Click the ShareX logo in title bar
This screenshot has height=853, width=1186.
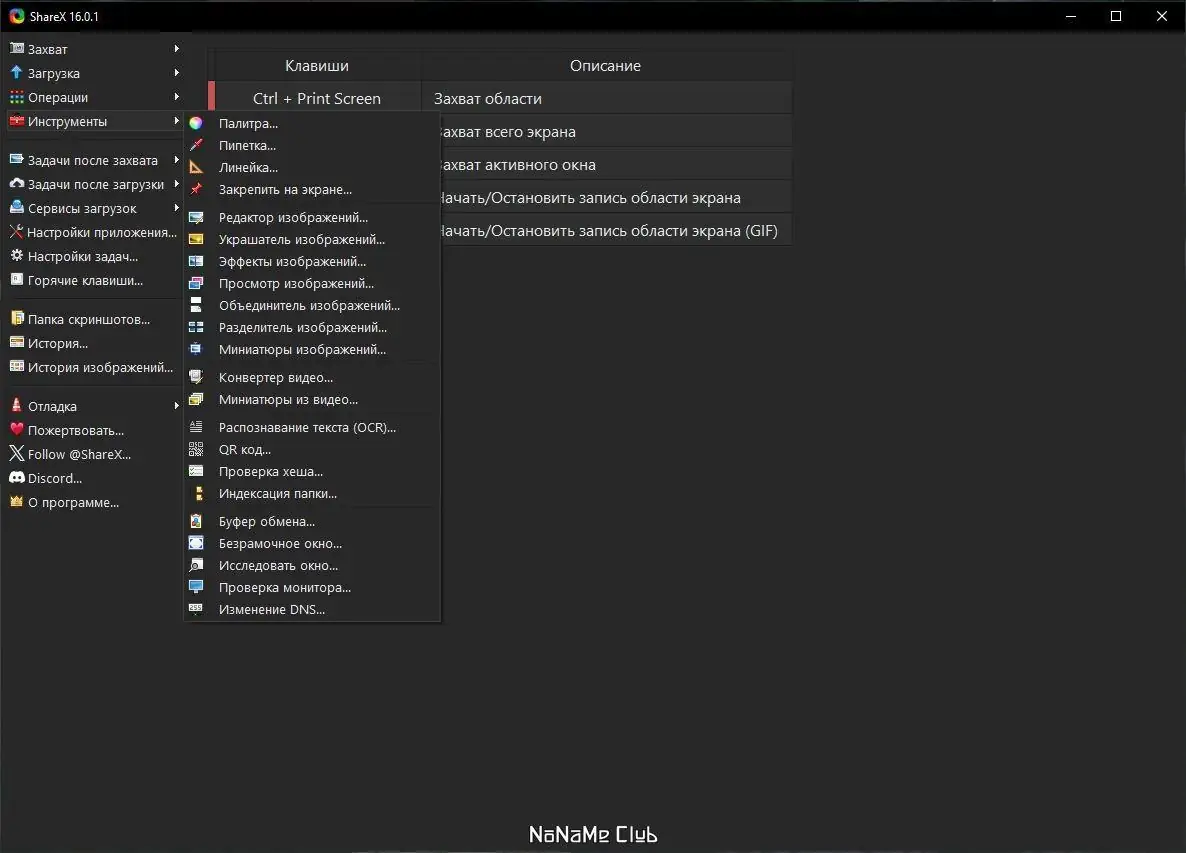(17, 16)
